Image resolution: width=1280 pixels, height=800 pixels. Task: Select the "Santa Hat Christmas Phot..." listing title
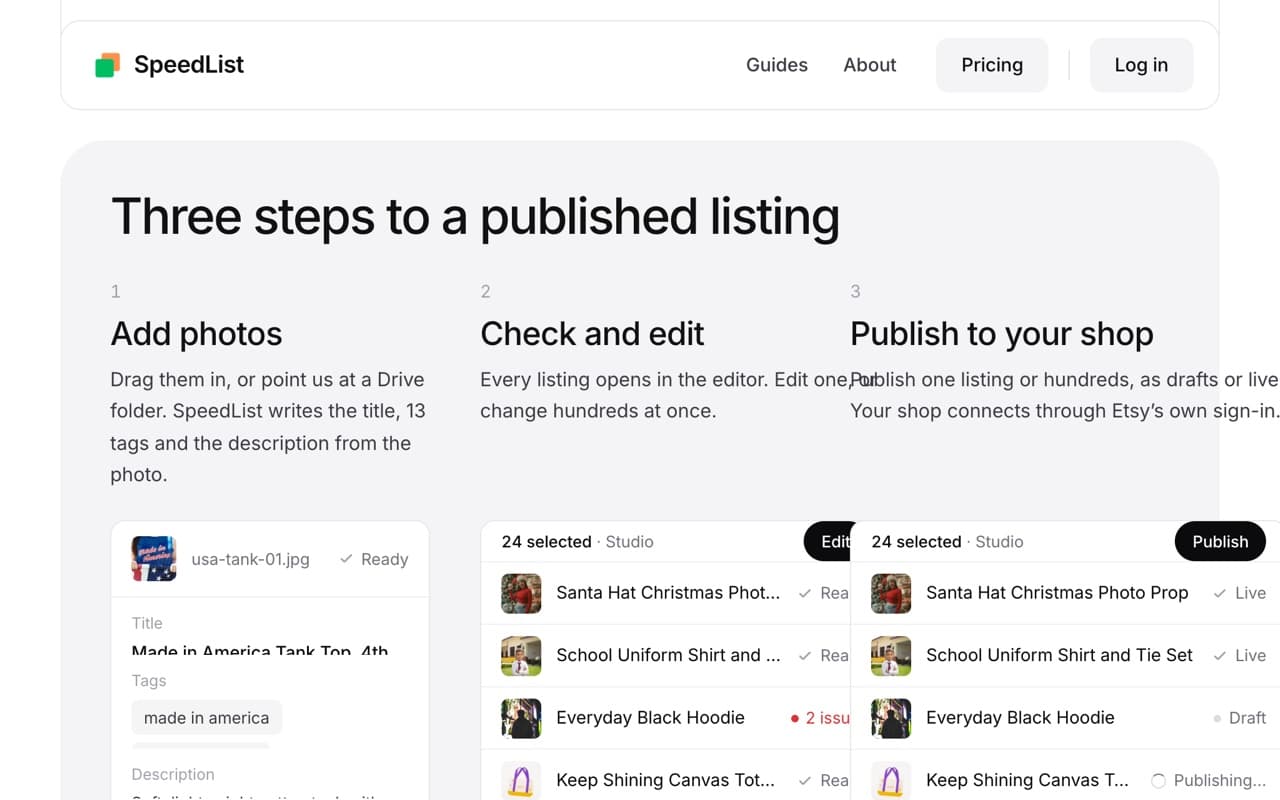click(x=668, y=593)
